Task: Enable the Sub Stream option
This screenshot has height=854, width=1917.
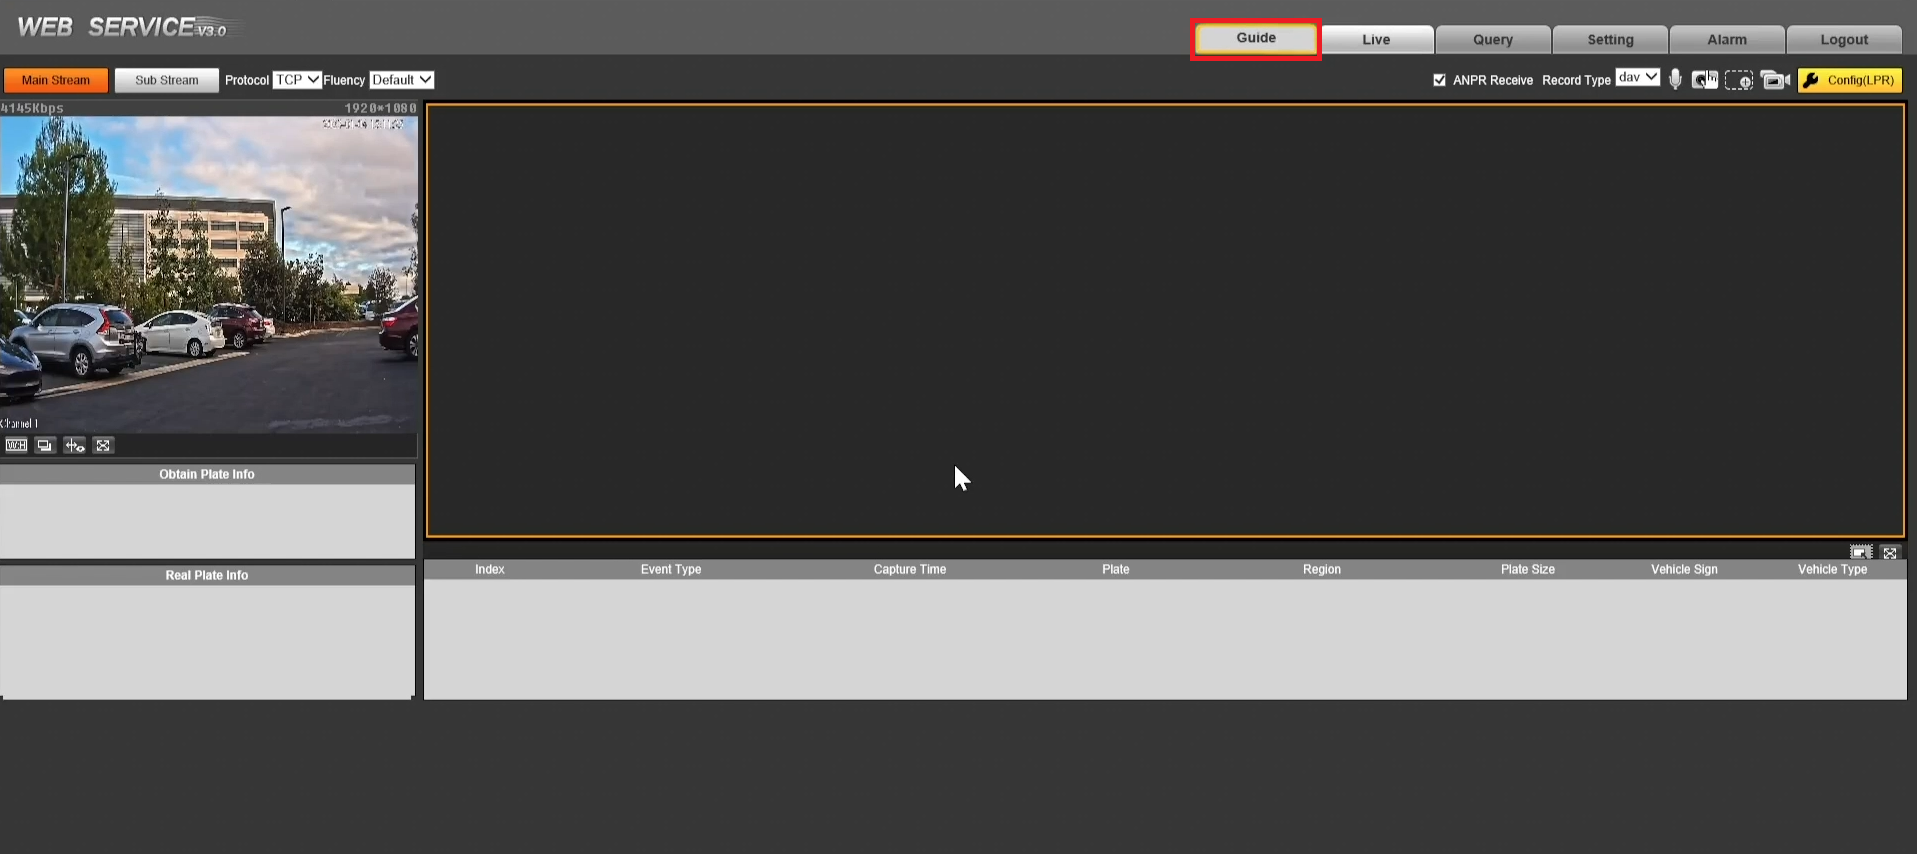Action: [x=166, y=80]
